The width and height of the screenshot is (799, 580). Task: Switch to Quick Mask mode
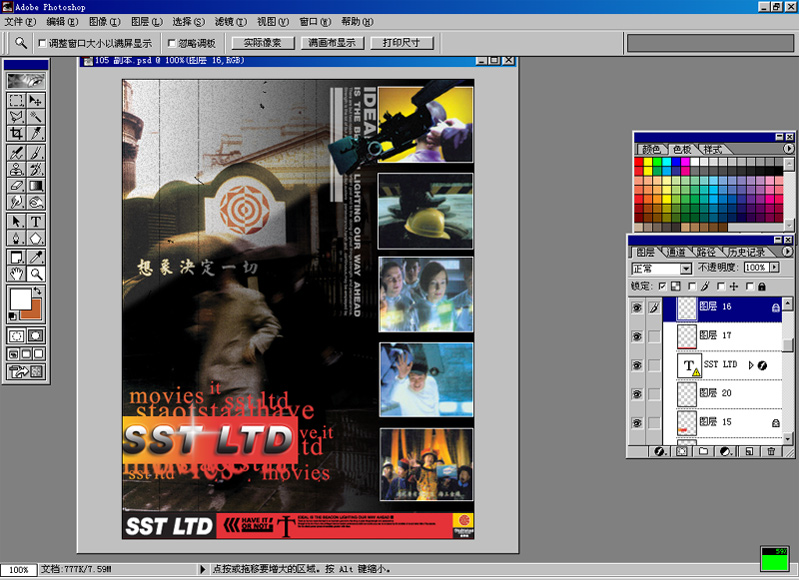click(x=36, y=336)
